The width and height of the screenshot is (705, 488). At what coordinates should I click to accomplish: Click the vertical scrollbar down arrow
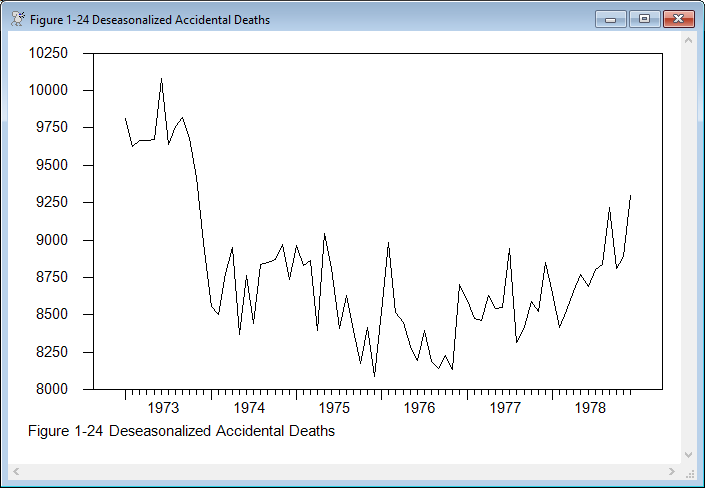click(x=688, y=454)
